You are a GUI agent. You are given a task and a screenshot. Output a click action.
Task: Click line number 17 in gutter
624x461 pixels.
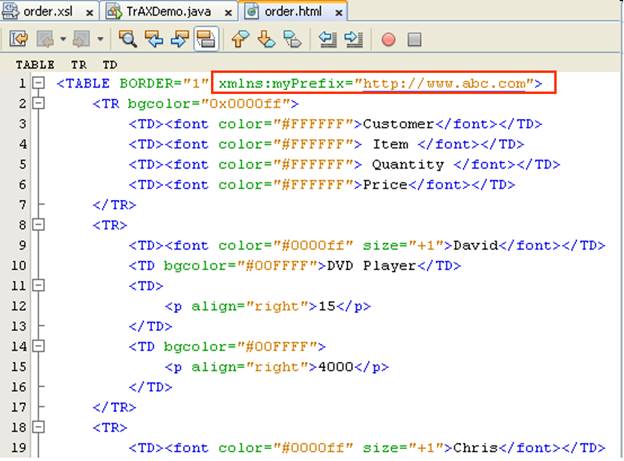pos(19,407)
